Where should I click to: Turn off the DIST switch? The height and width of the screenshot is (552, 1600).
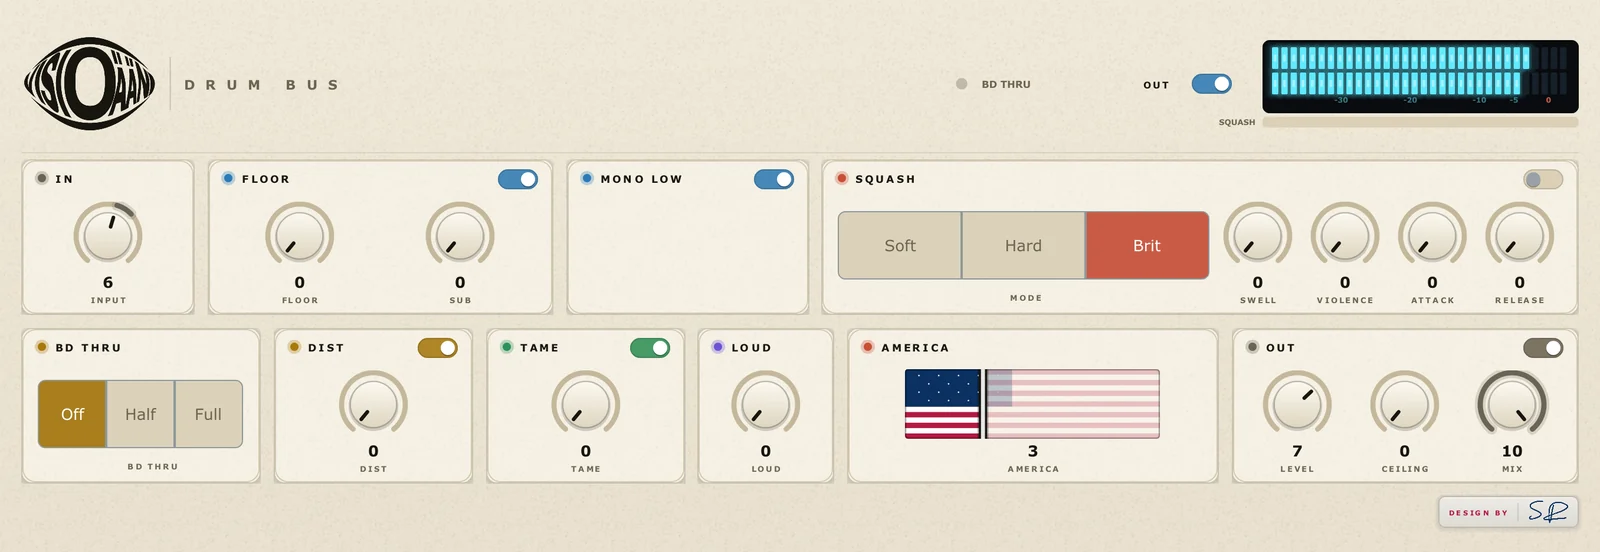pos(438,348)
